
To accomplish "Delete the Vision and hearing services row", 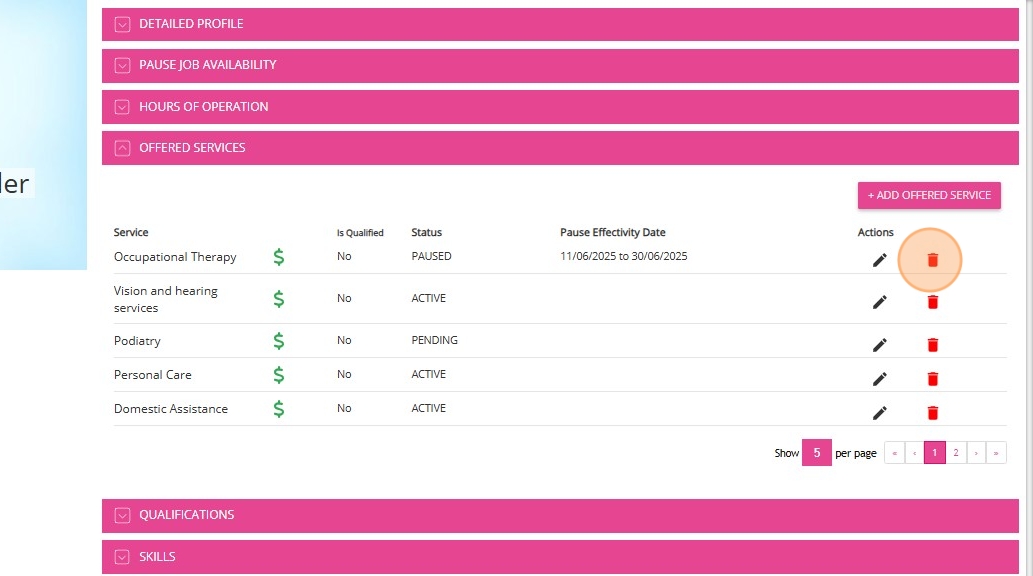I will coord(932,302).
